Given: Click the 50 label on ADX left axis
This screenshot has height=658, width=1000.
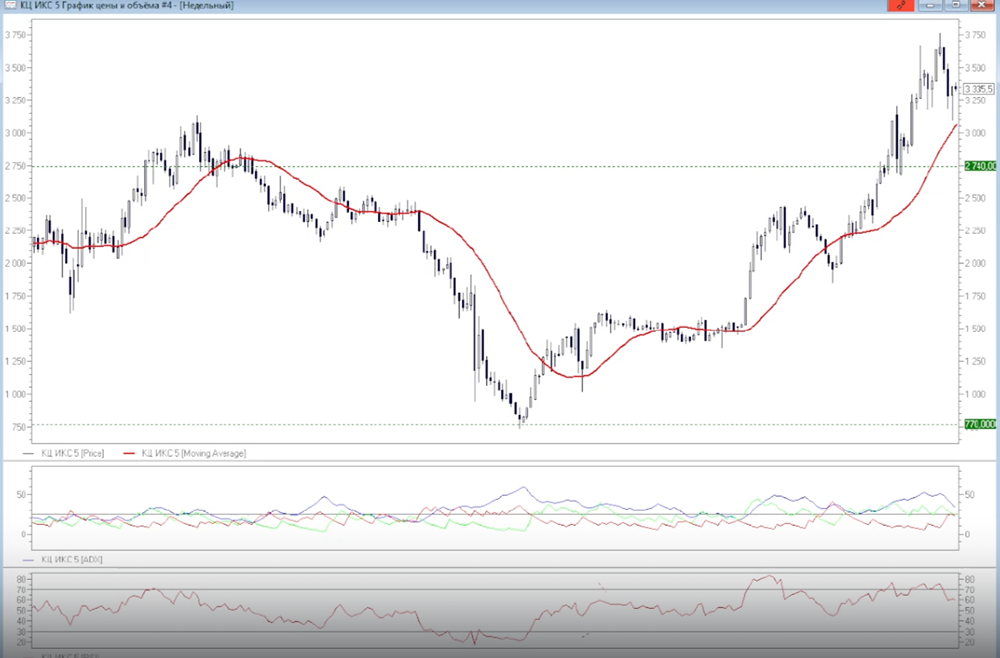Looking at the screenshot, I should (x=20, y=494).
